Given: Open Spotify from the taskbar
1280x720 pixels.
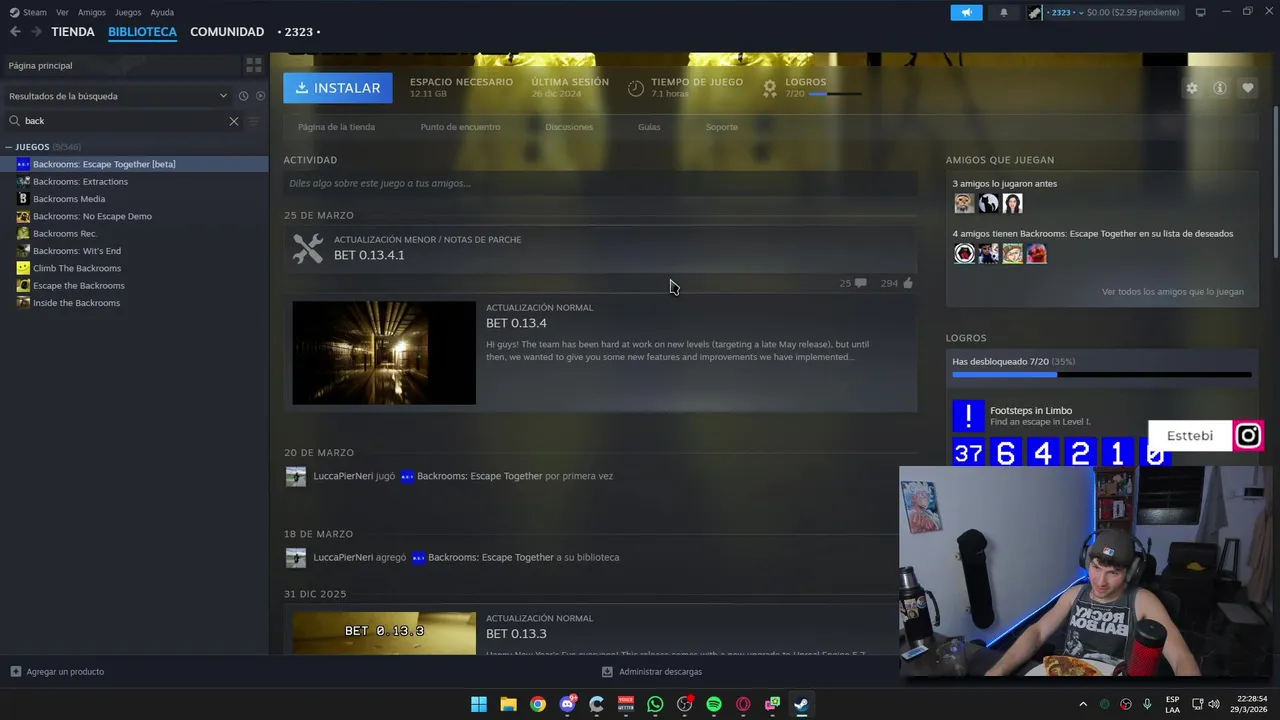Looking at the screenshot, I should [714, 704].
